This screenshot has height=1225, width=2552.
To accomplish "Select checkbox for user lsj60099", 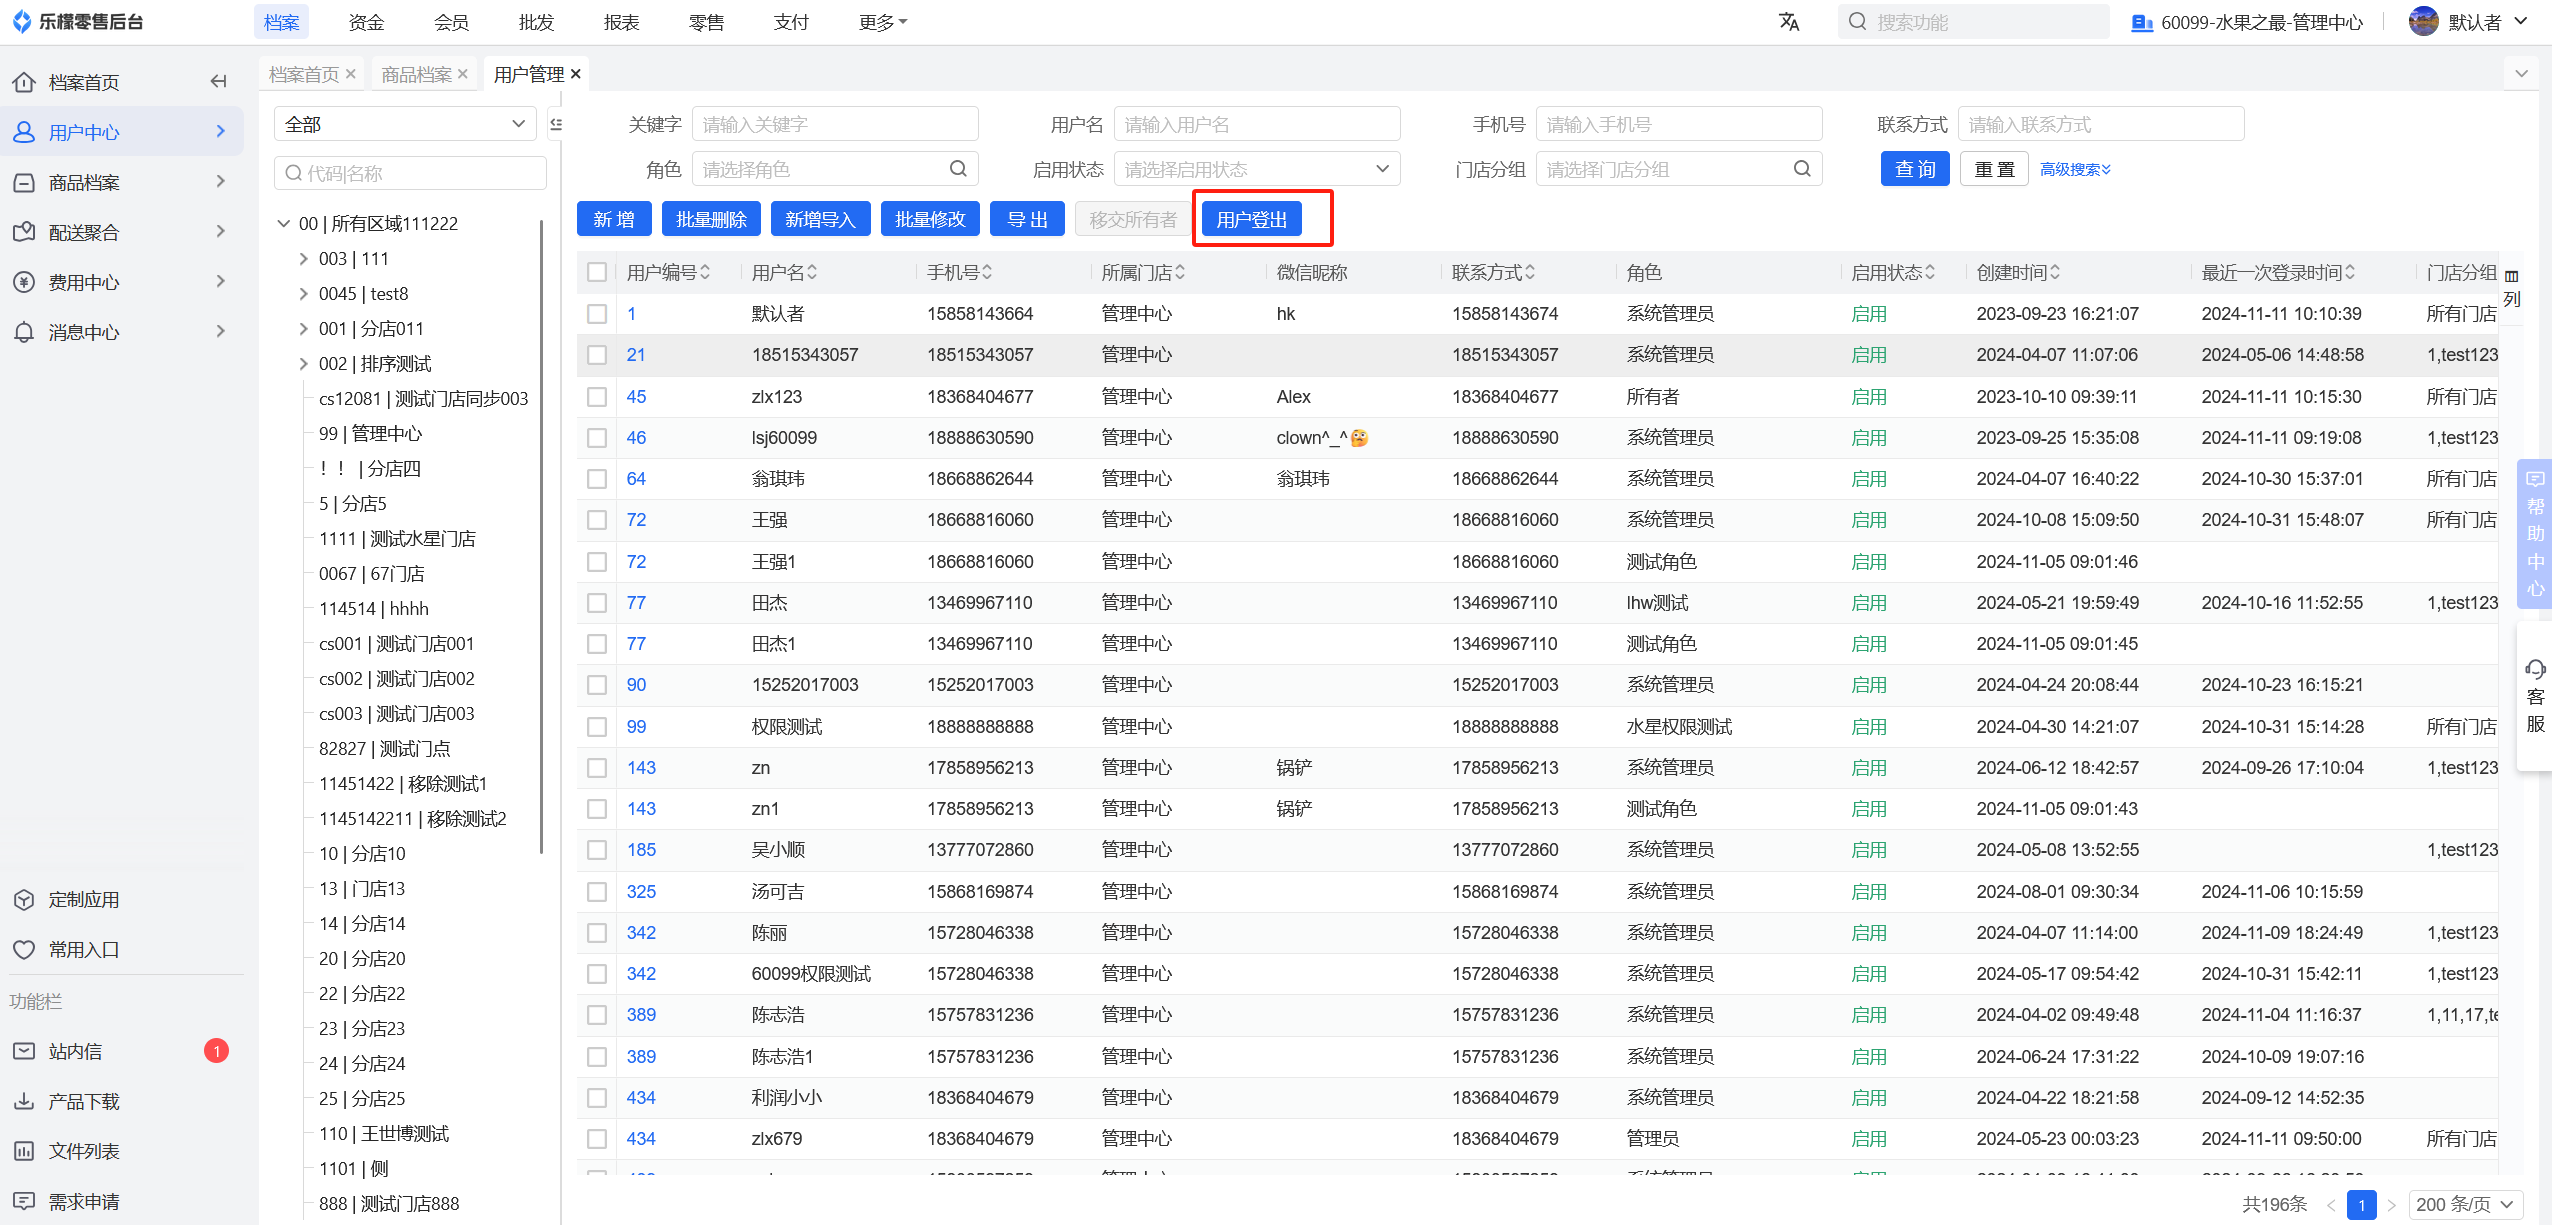I will pos(597,438).
